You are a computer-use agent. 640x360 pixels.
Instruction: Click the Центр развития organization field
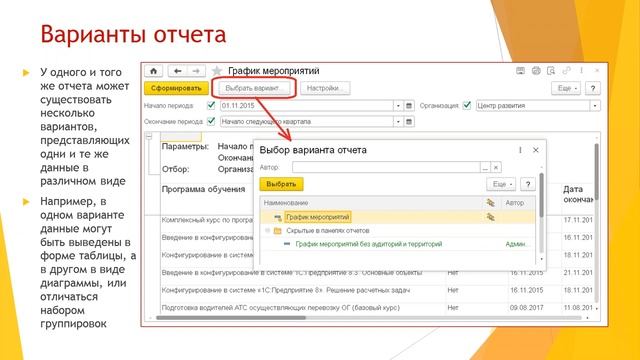[533, 106]
